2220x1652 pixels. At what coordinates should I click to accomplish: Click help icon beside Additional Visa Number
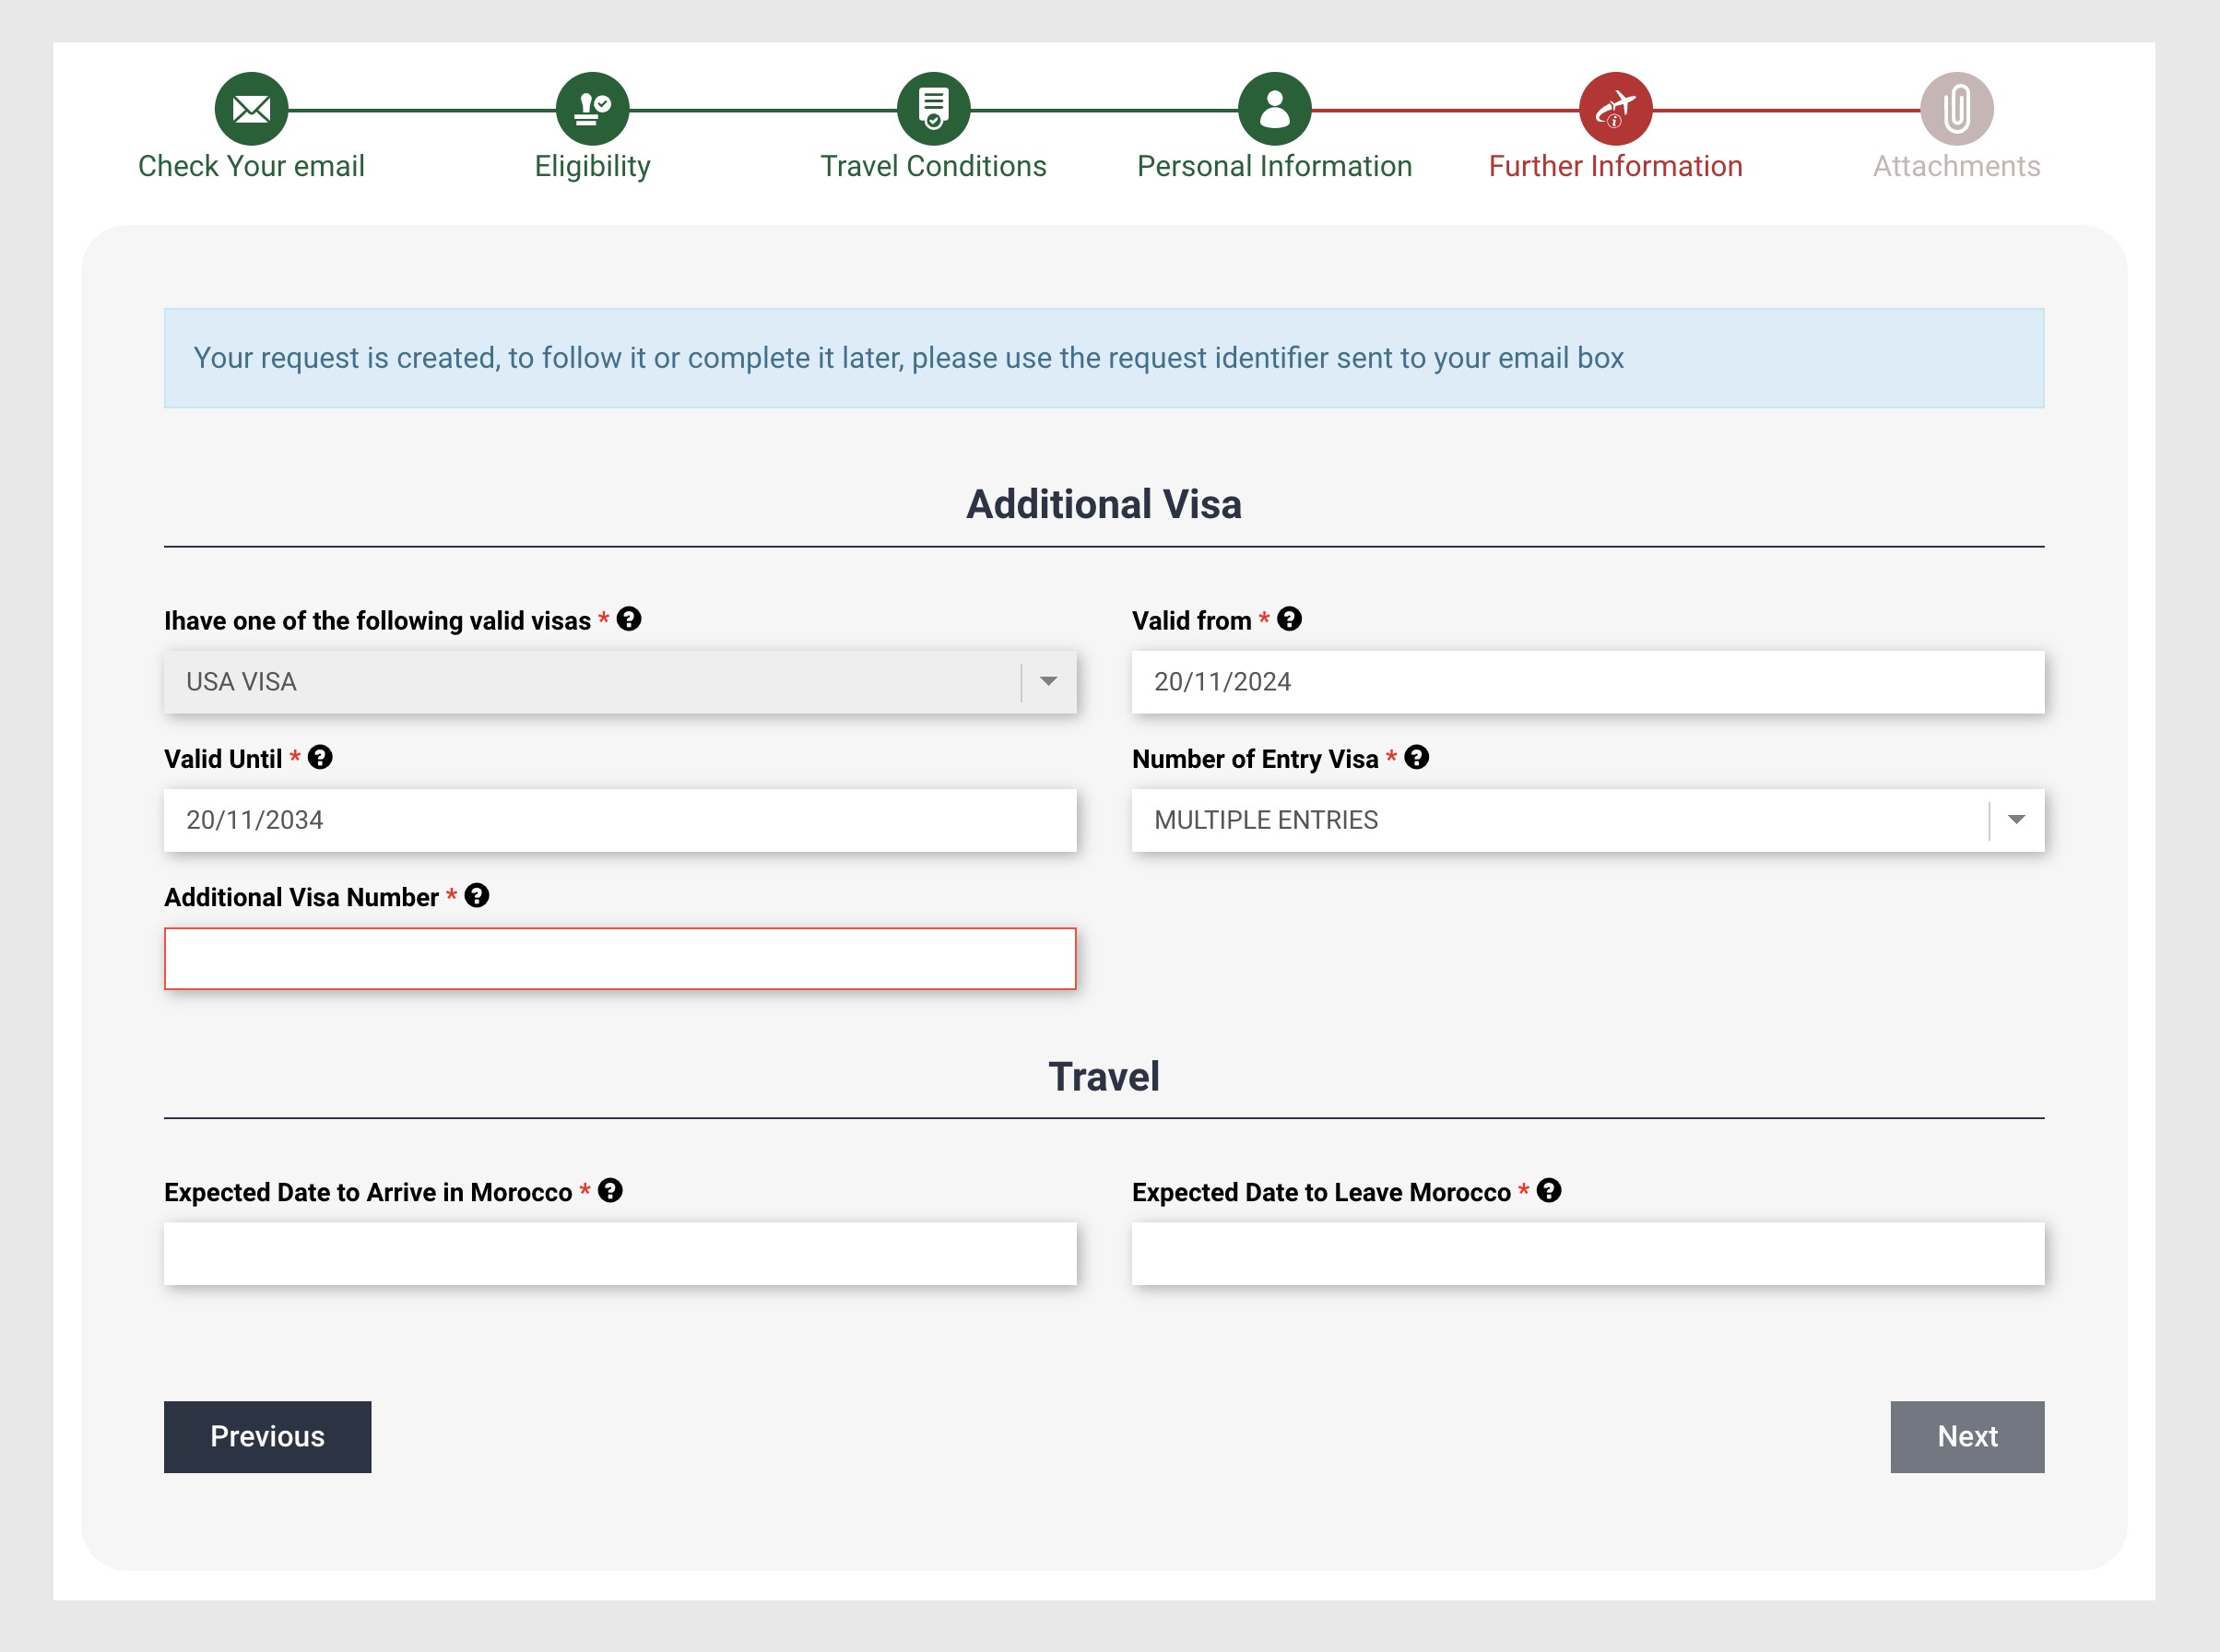click(x=477, y=895)
